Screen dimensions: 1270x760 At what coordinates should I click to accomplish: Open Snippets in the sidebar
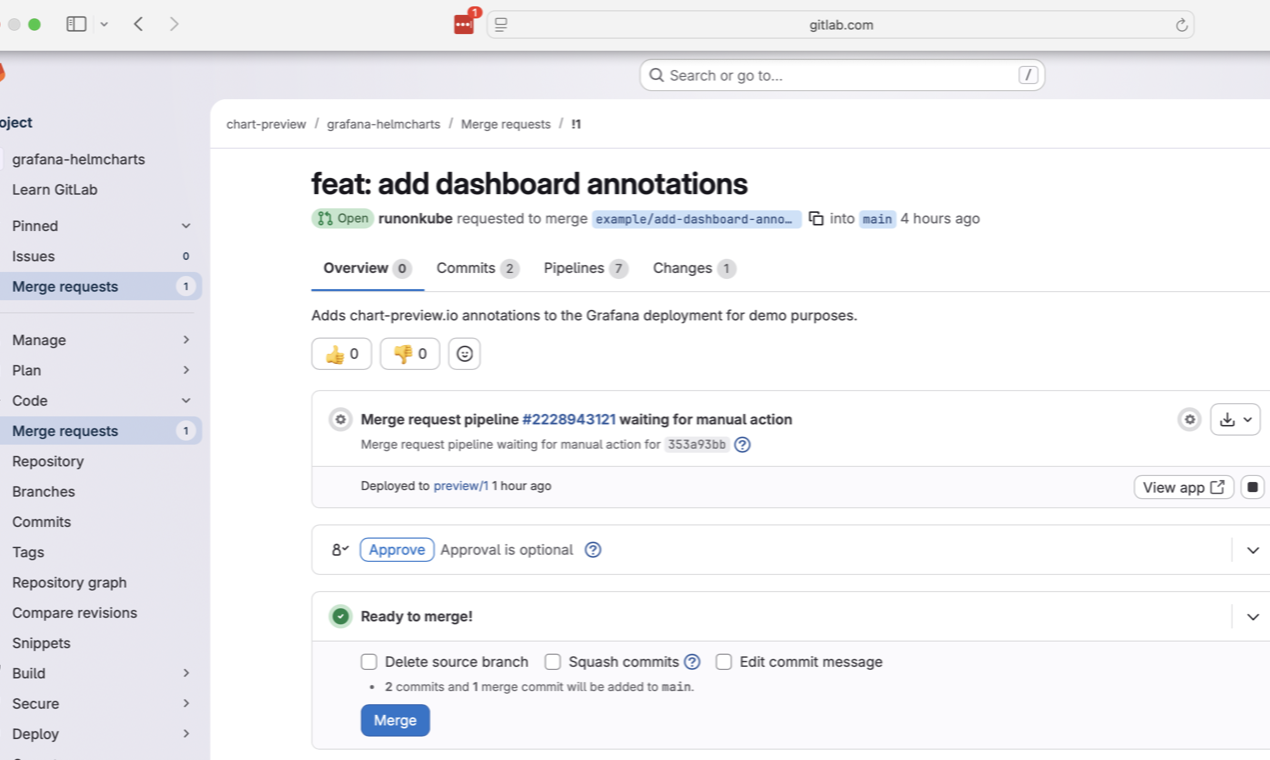pos(100,643)
